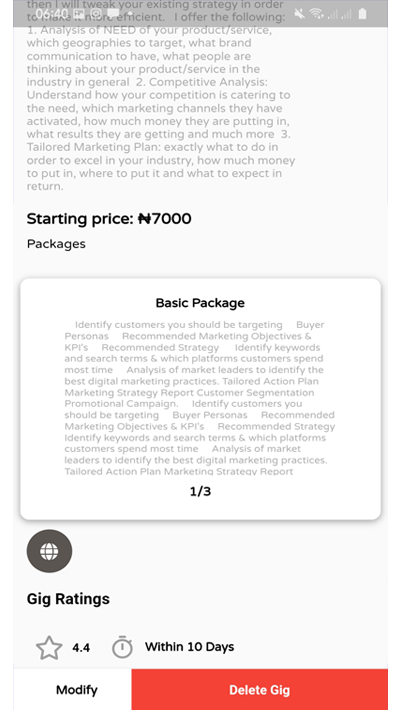Tap the 4.4 rating value
Viewport: 400px width, 710px height.
click(x=81, y=648)
